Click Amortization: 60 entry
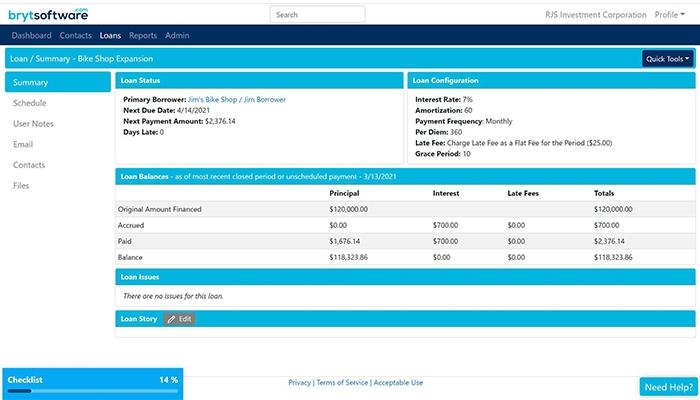Viewport: 700px width, 400px height. [443, 110]
